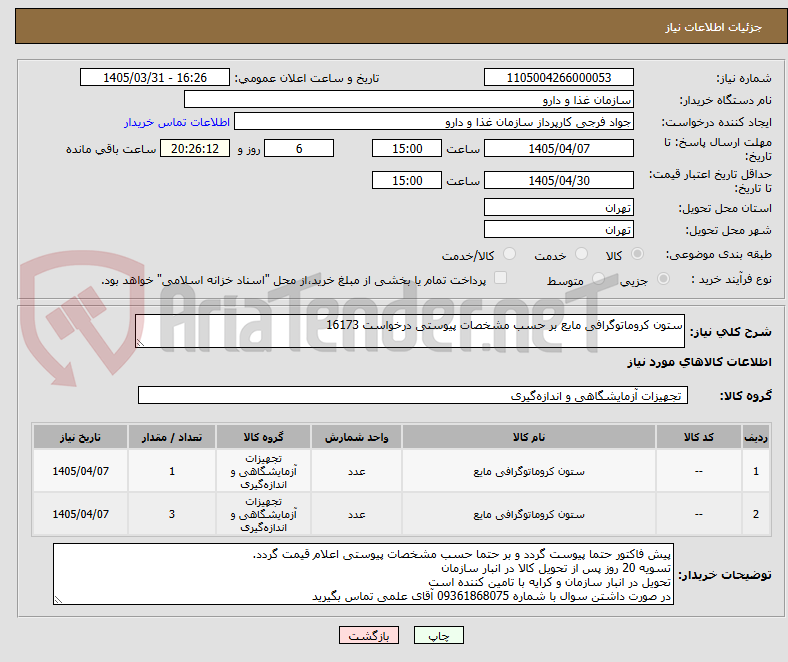This screenshot has height=662, width=788.
Task: Click the نام کالا column header
Action: point(529,437)
